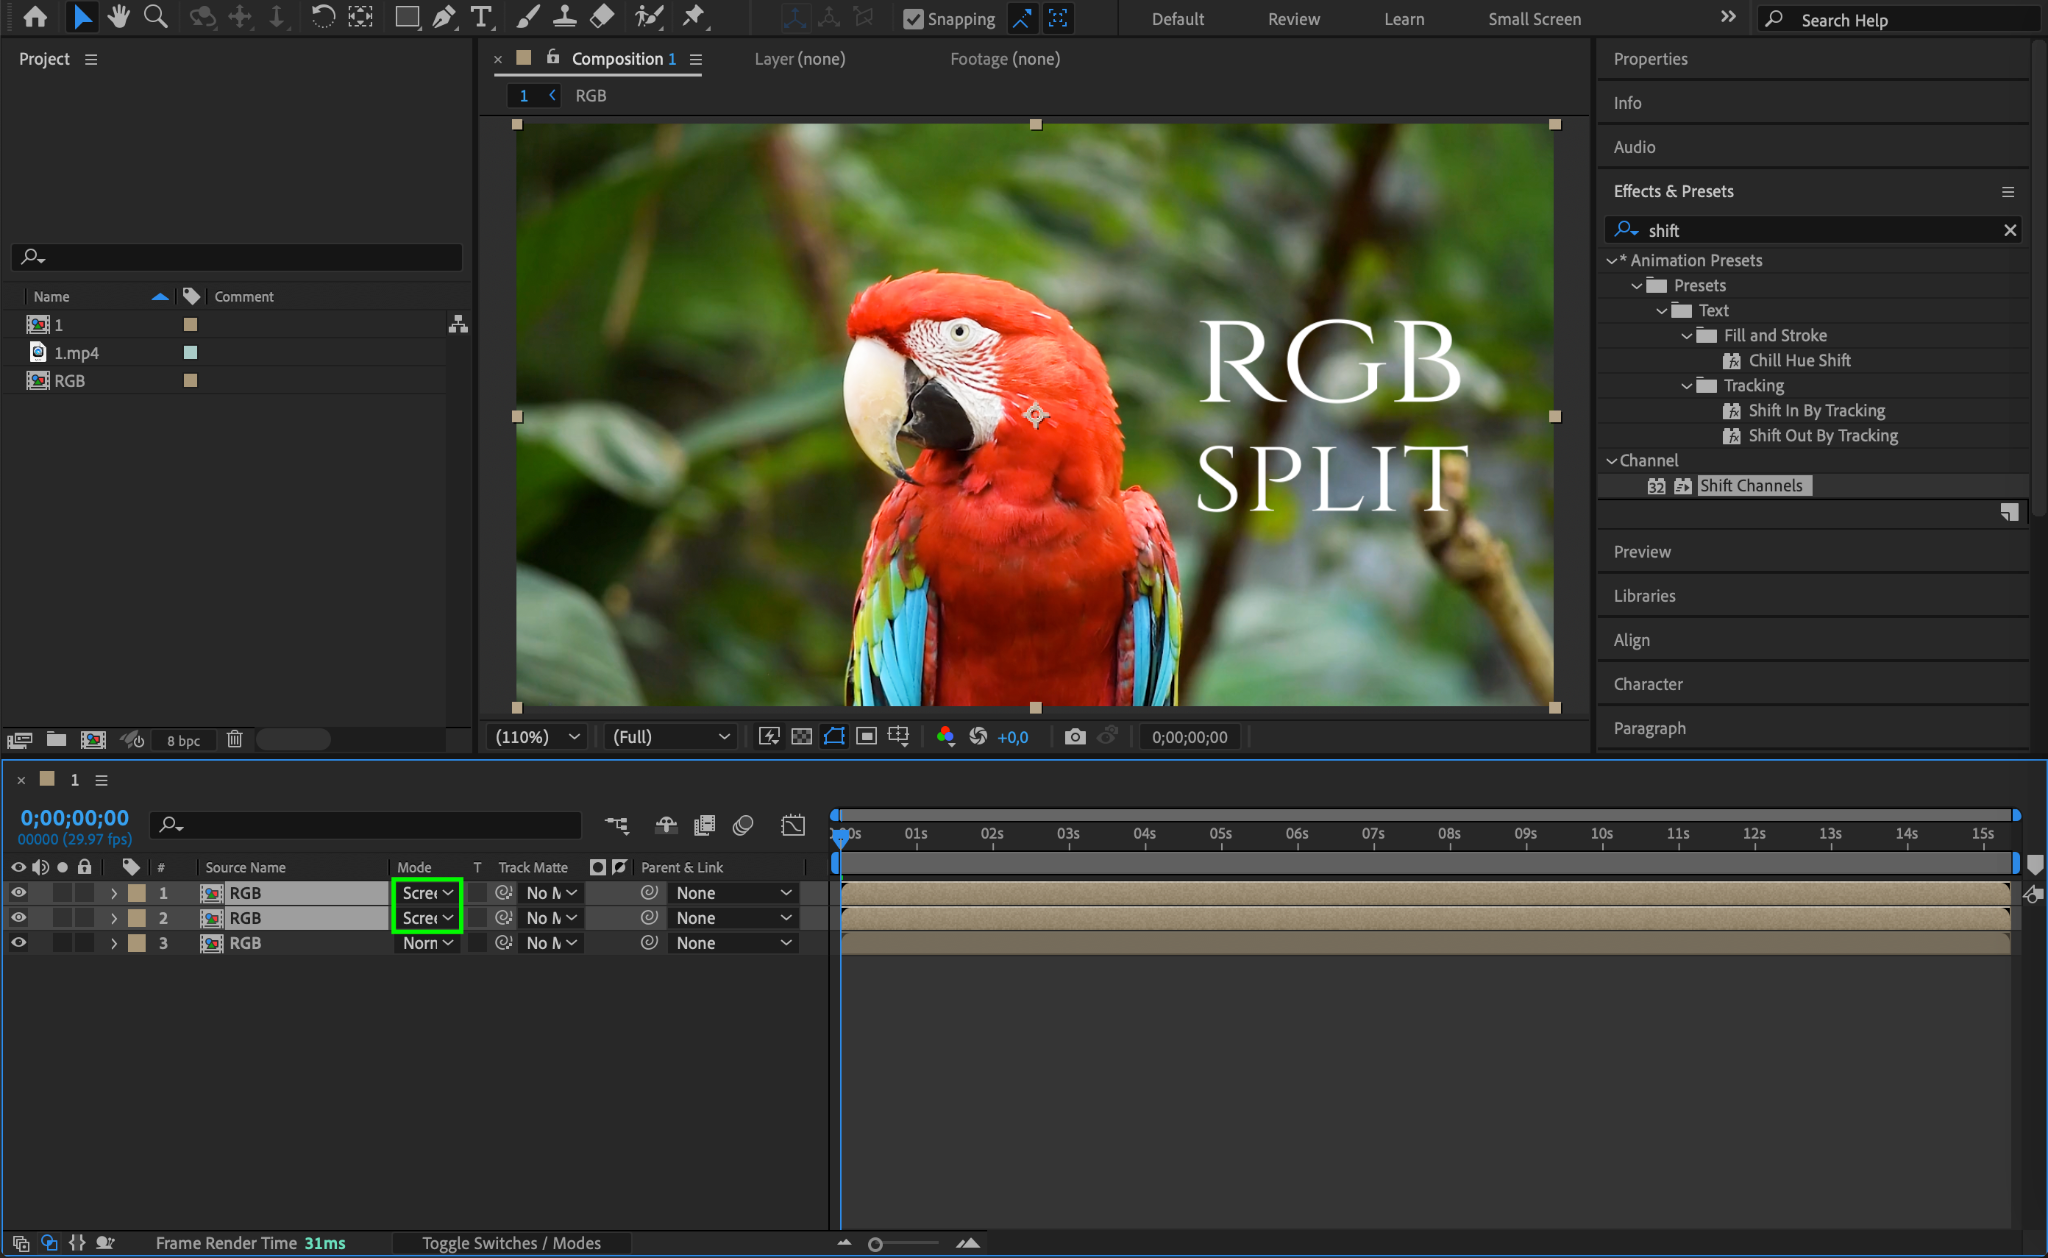Click the timeline zoom slider handle
This screenshot has width=2048, height=1258.
click(x=875, y=1244)
